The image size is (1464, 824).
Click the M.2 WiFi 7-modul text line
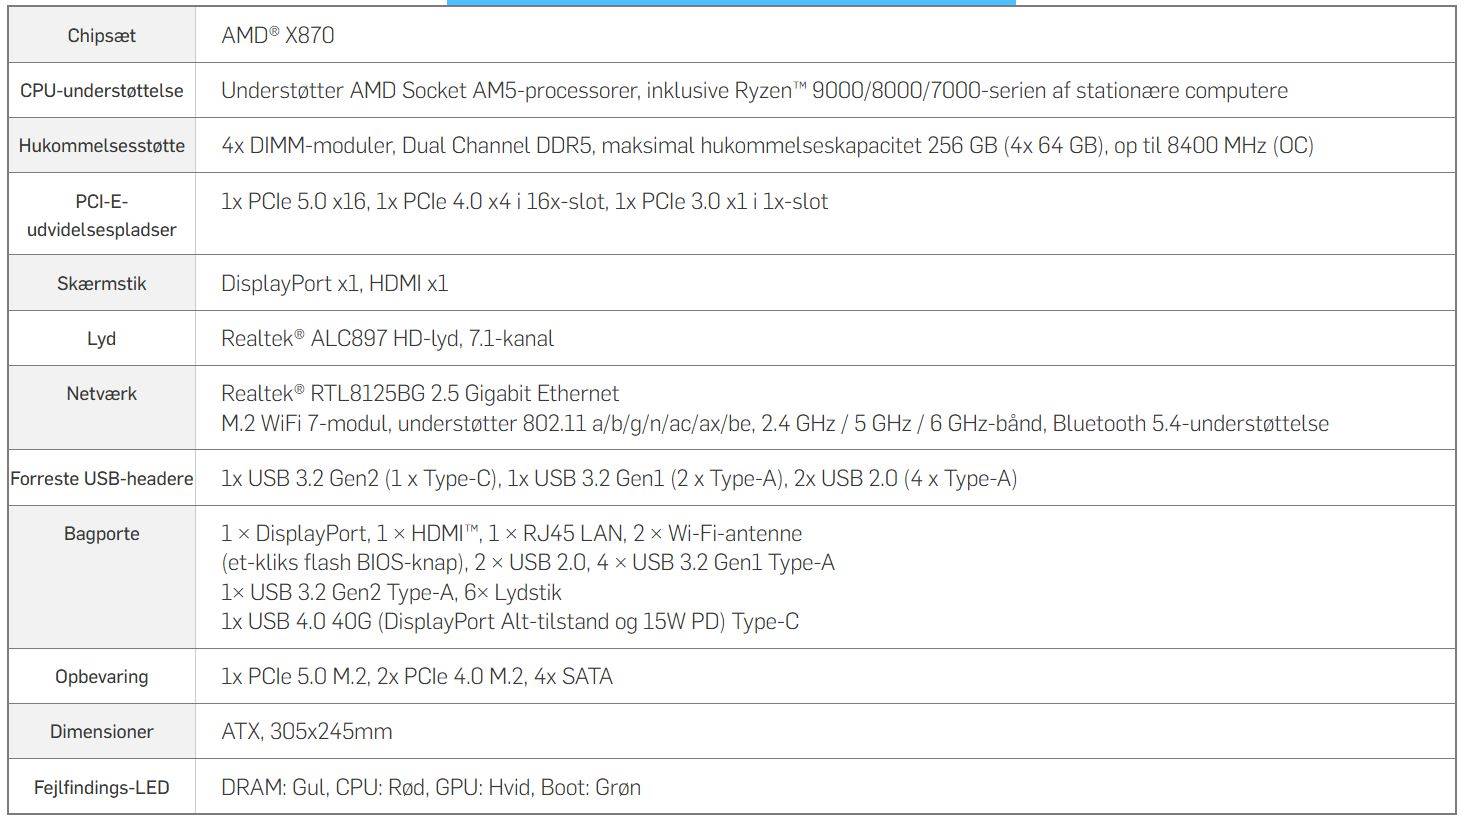(774, 424)
